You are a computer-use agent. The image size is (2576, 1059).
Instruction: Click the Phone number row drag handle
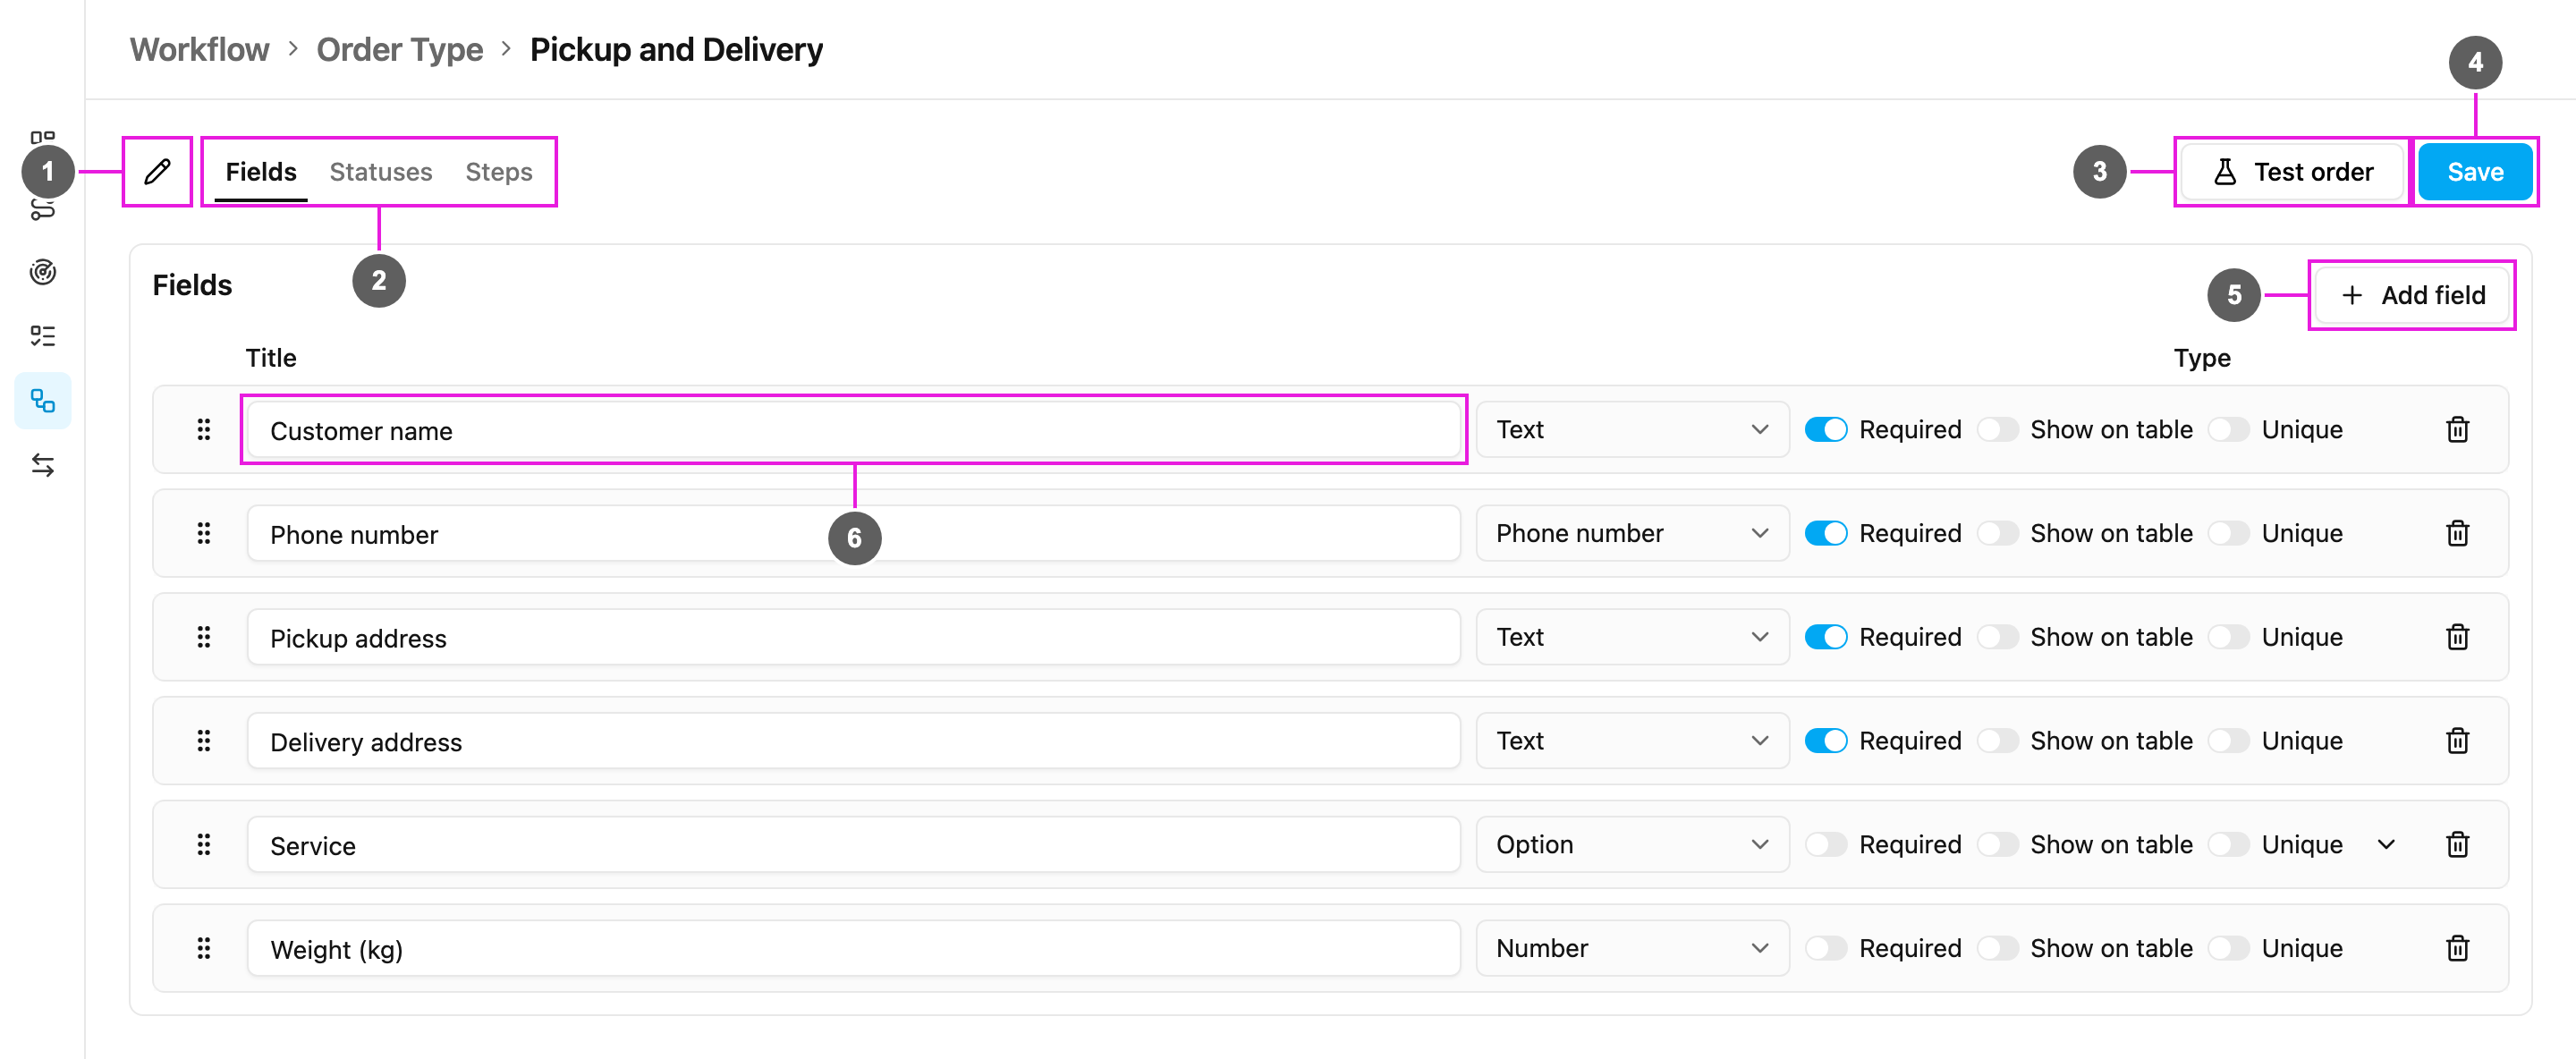(204, 534)
